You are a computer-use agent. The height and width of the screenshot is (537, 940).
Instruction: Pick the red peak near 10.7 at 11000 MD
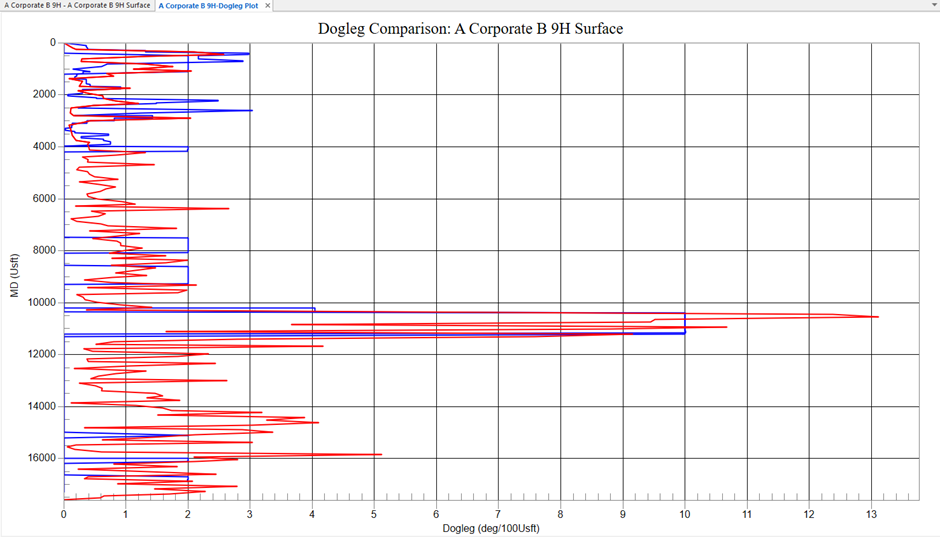[x=725, y=327]
